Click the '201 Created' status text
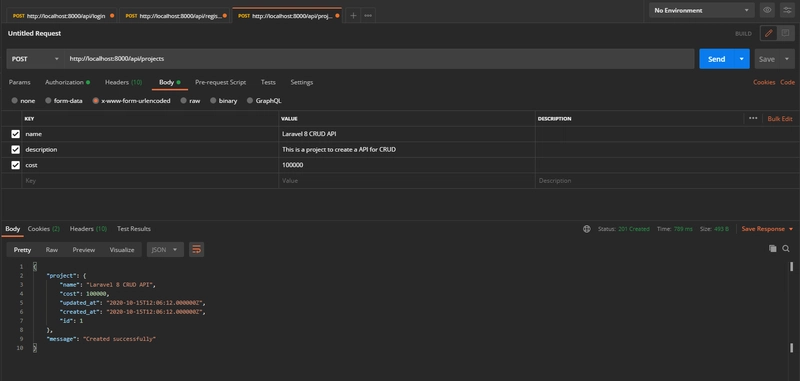Image resolution: width=800 pixels, height=381 pixels. [634, 229]
